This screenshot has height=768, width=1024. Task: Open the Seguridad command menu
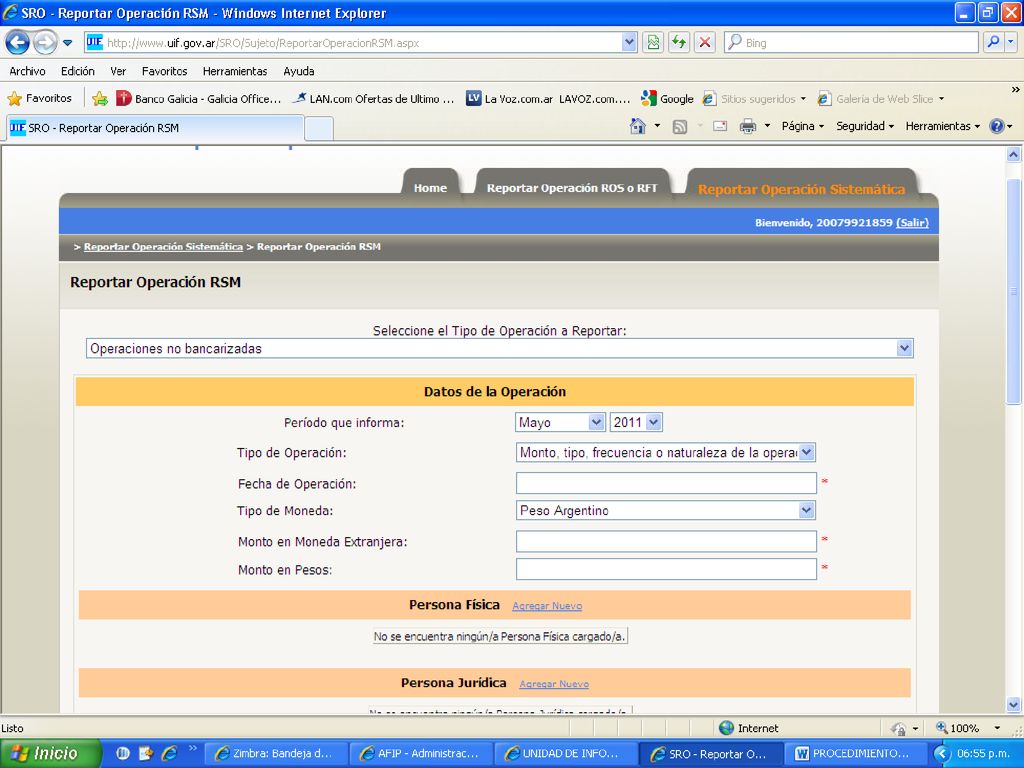tap(865, 126)
